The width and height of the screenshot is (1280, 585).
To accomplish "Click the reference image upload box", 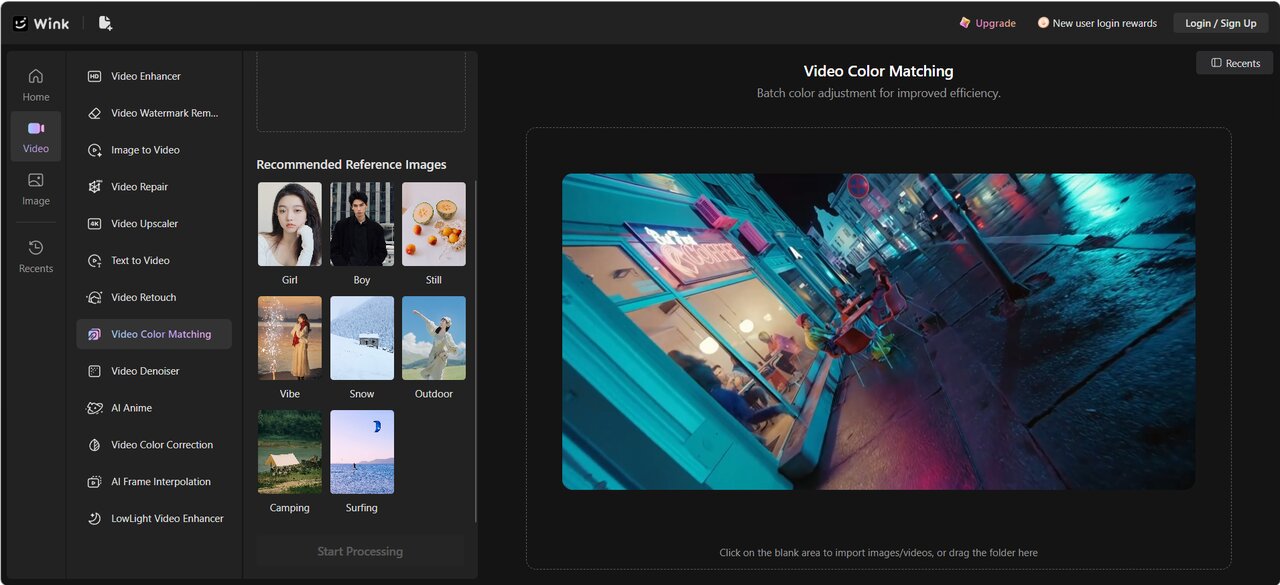I will 361,92.
